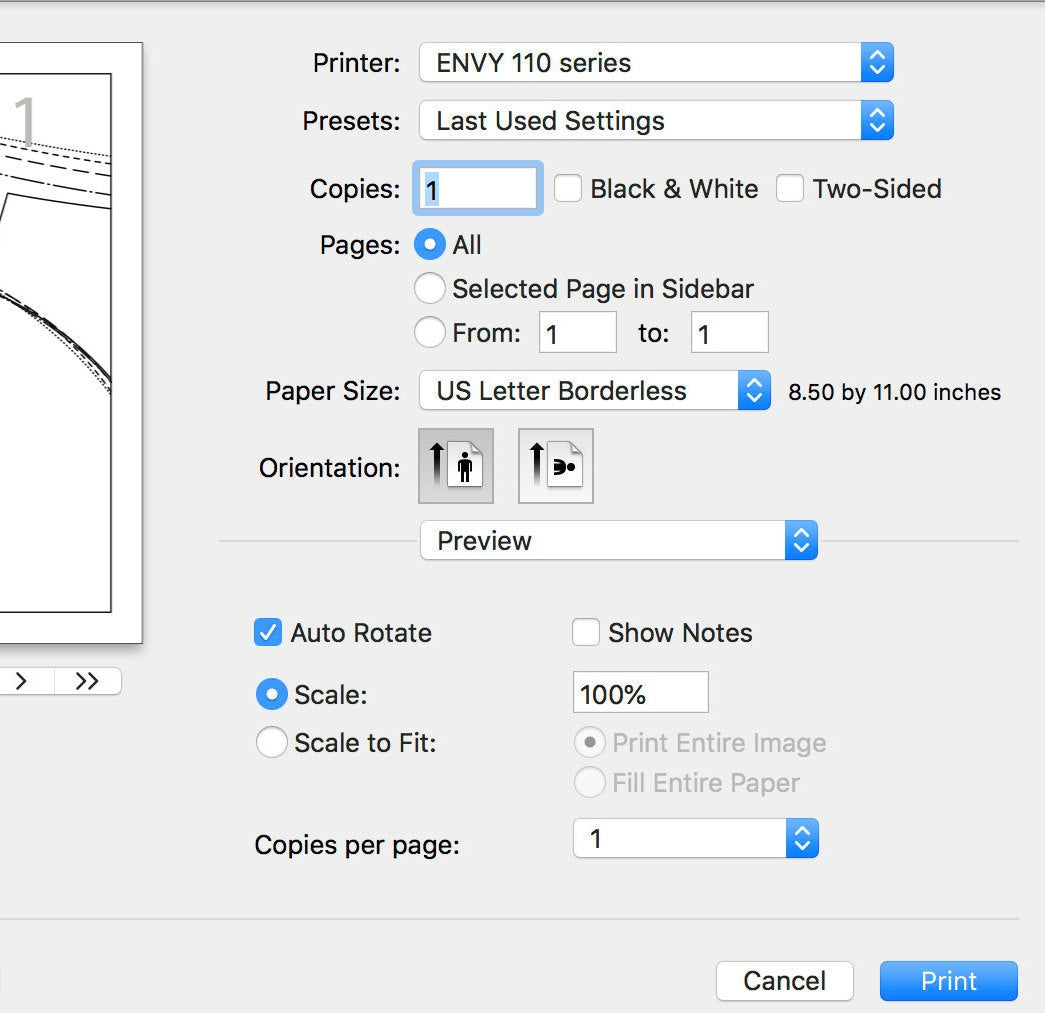
Task: Select landscape orientation icon
Action: 555,466
